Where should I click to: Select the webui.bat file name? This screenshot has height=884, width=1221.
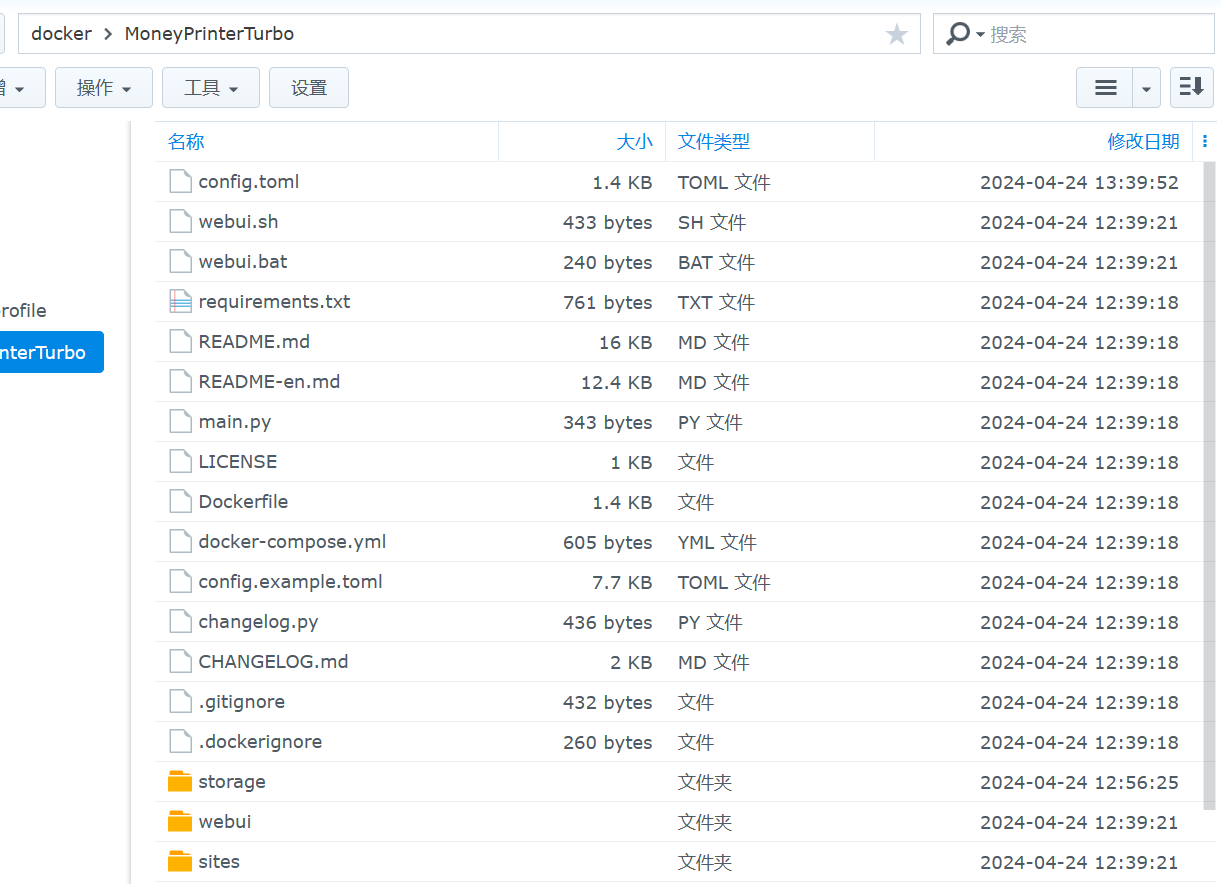(x=243, y=262)
